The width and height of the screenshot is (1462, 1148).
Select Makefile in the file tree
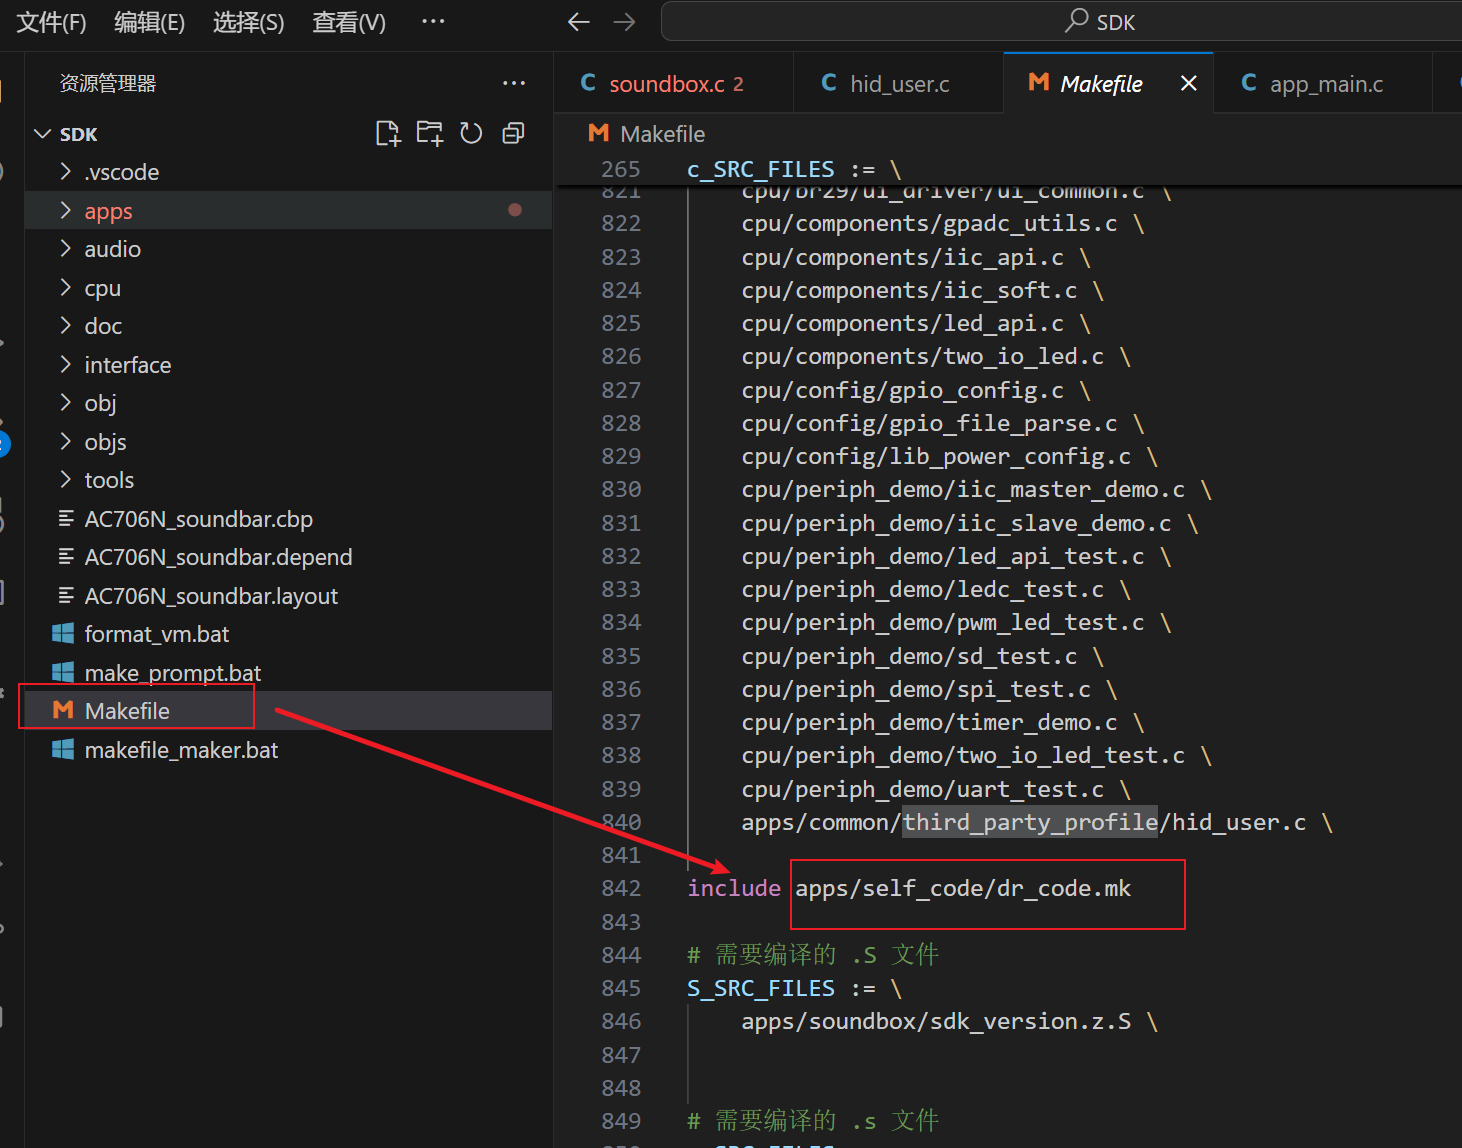pos(288,710)
